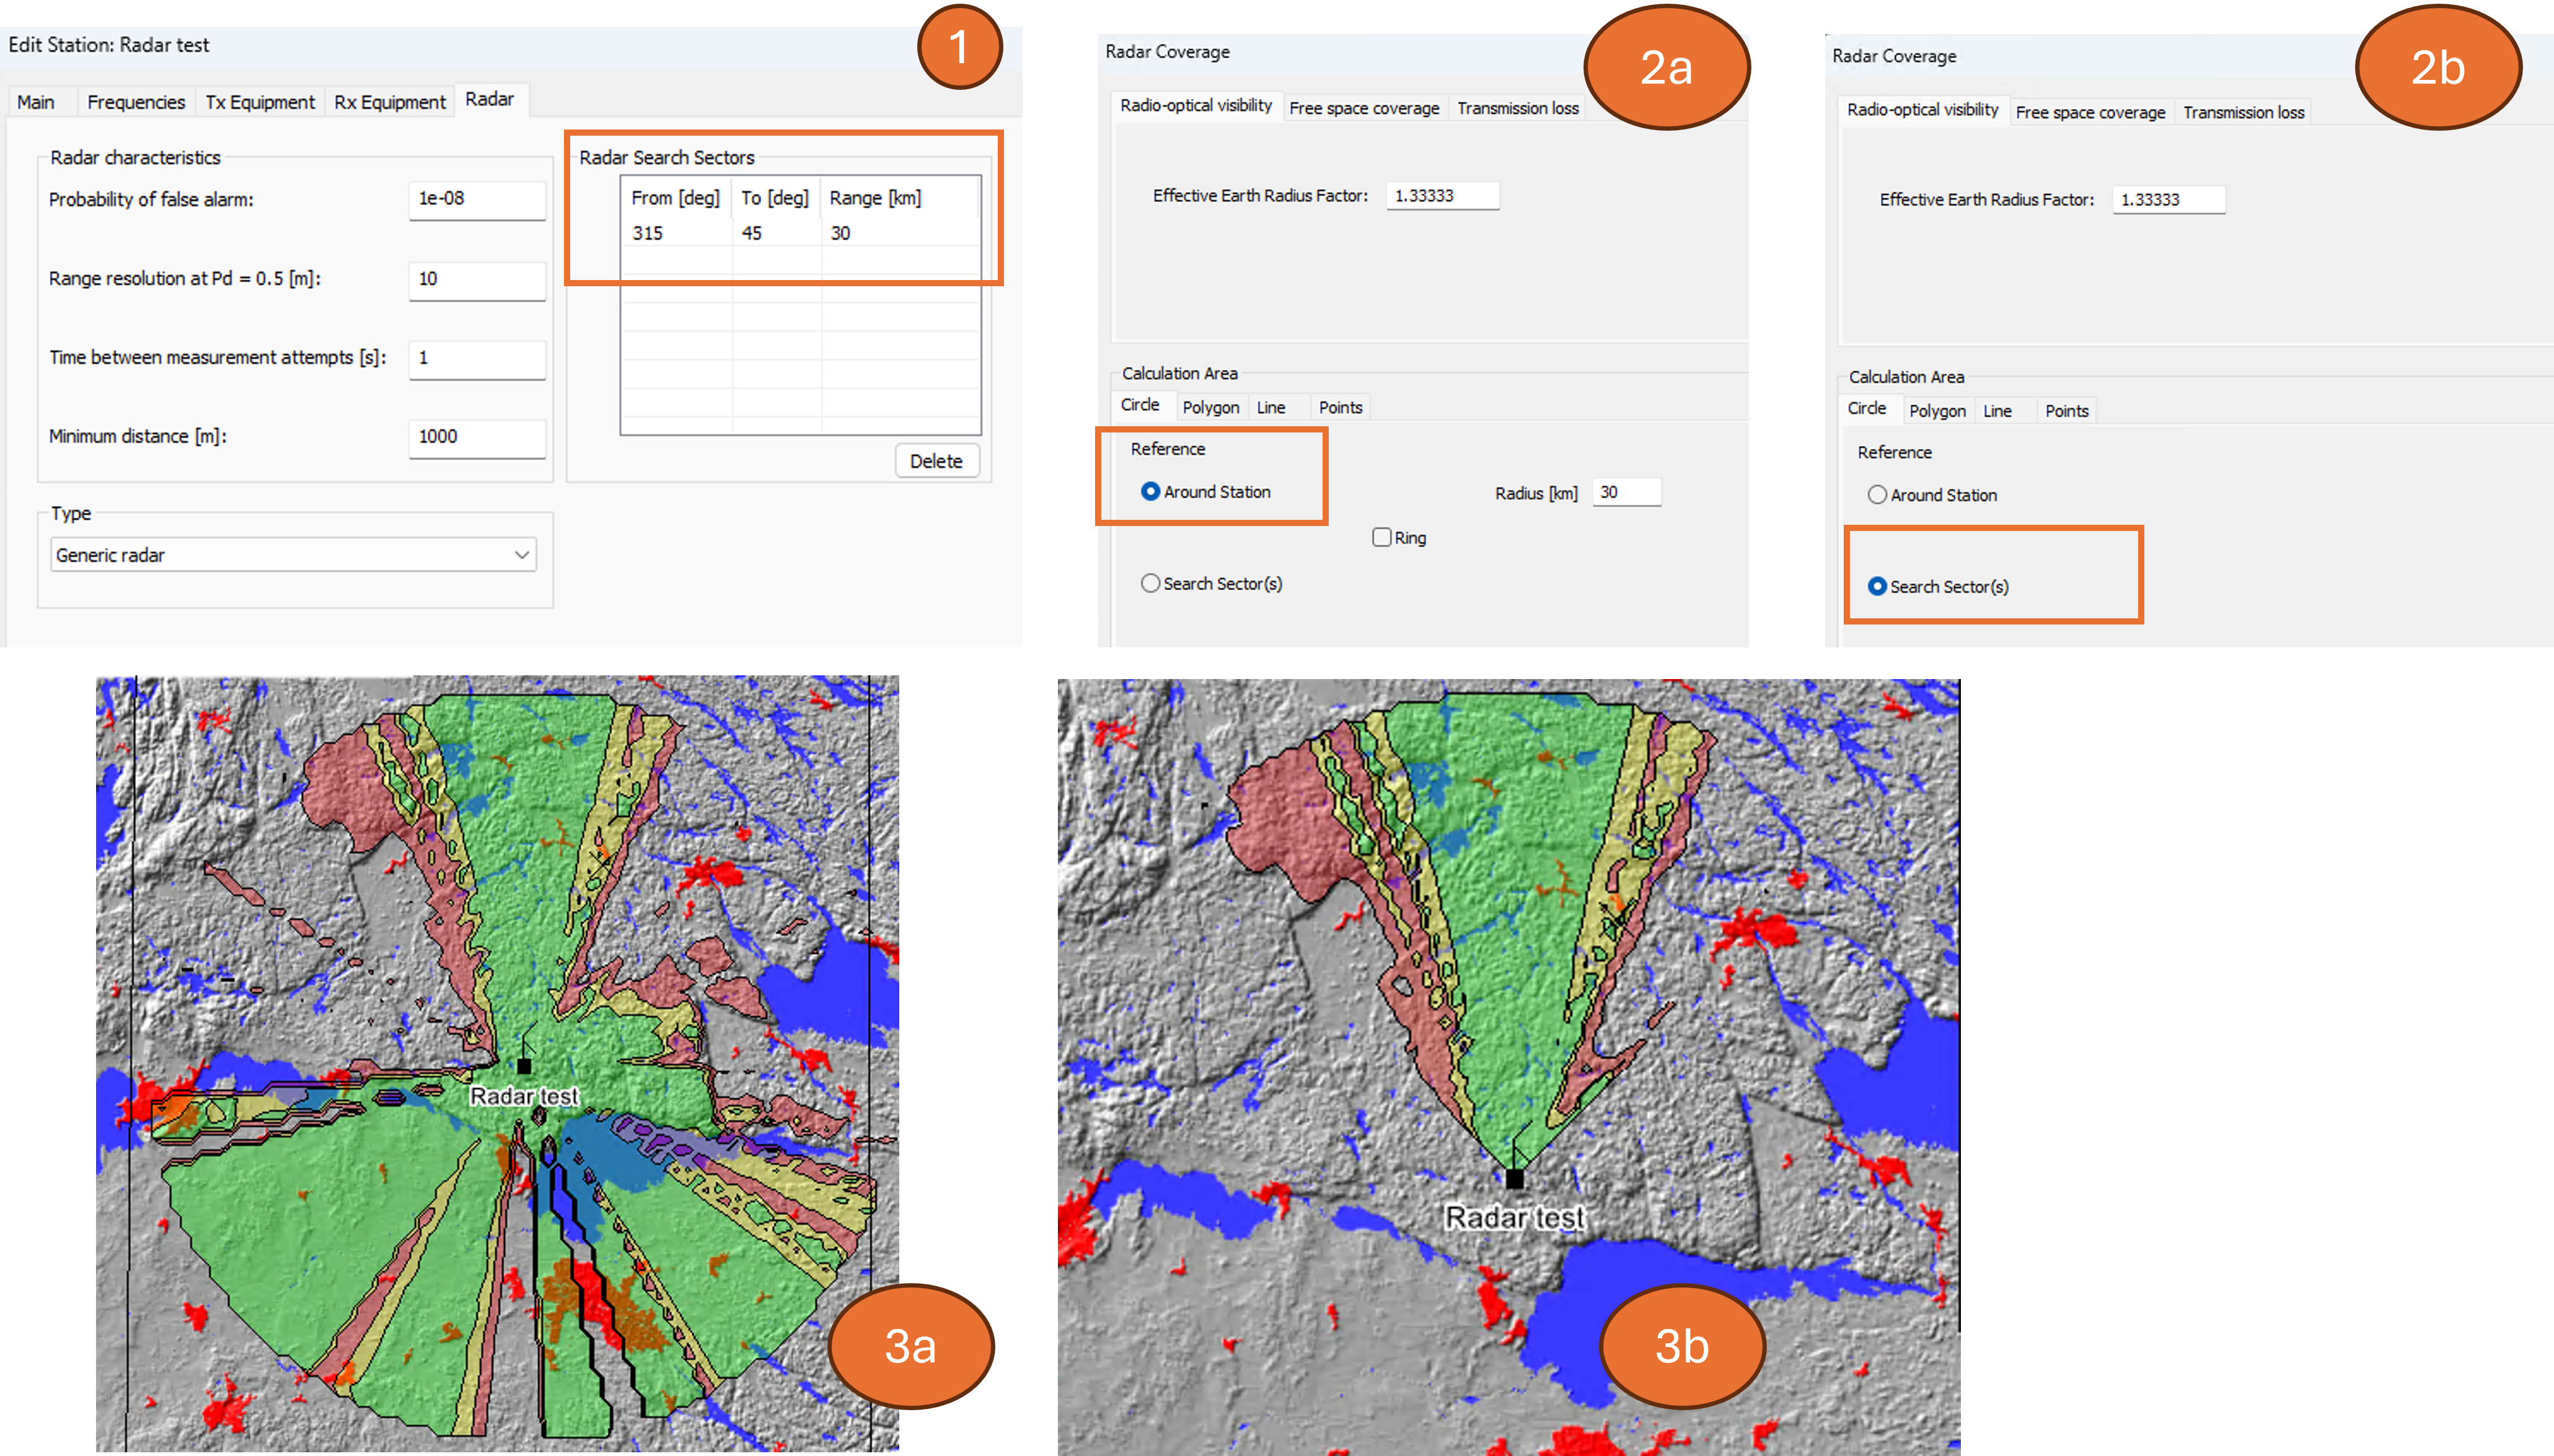Open Transmission loss tab in right dialog

click(2243, 112)
